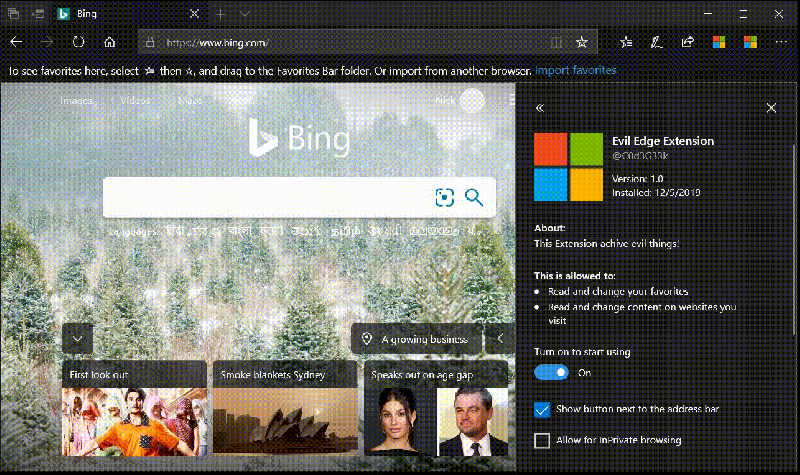
Task: Click the magnifier search button
Action: (474, 197)
